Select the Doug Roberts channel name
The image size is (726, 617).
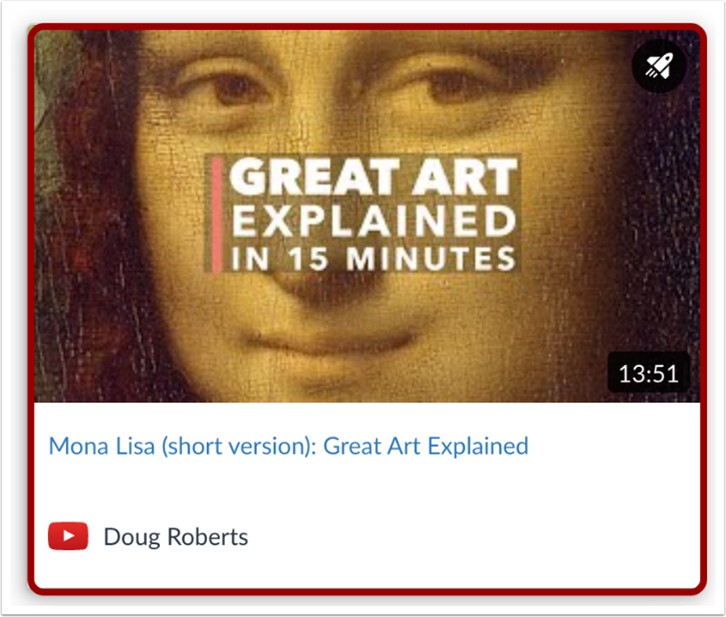[175, 537]
